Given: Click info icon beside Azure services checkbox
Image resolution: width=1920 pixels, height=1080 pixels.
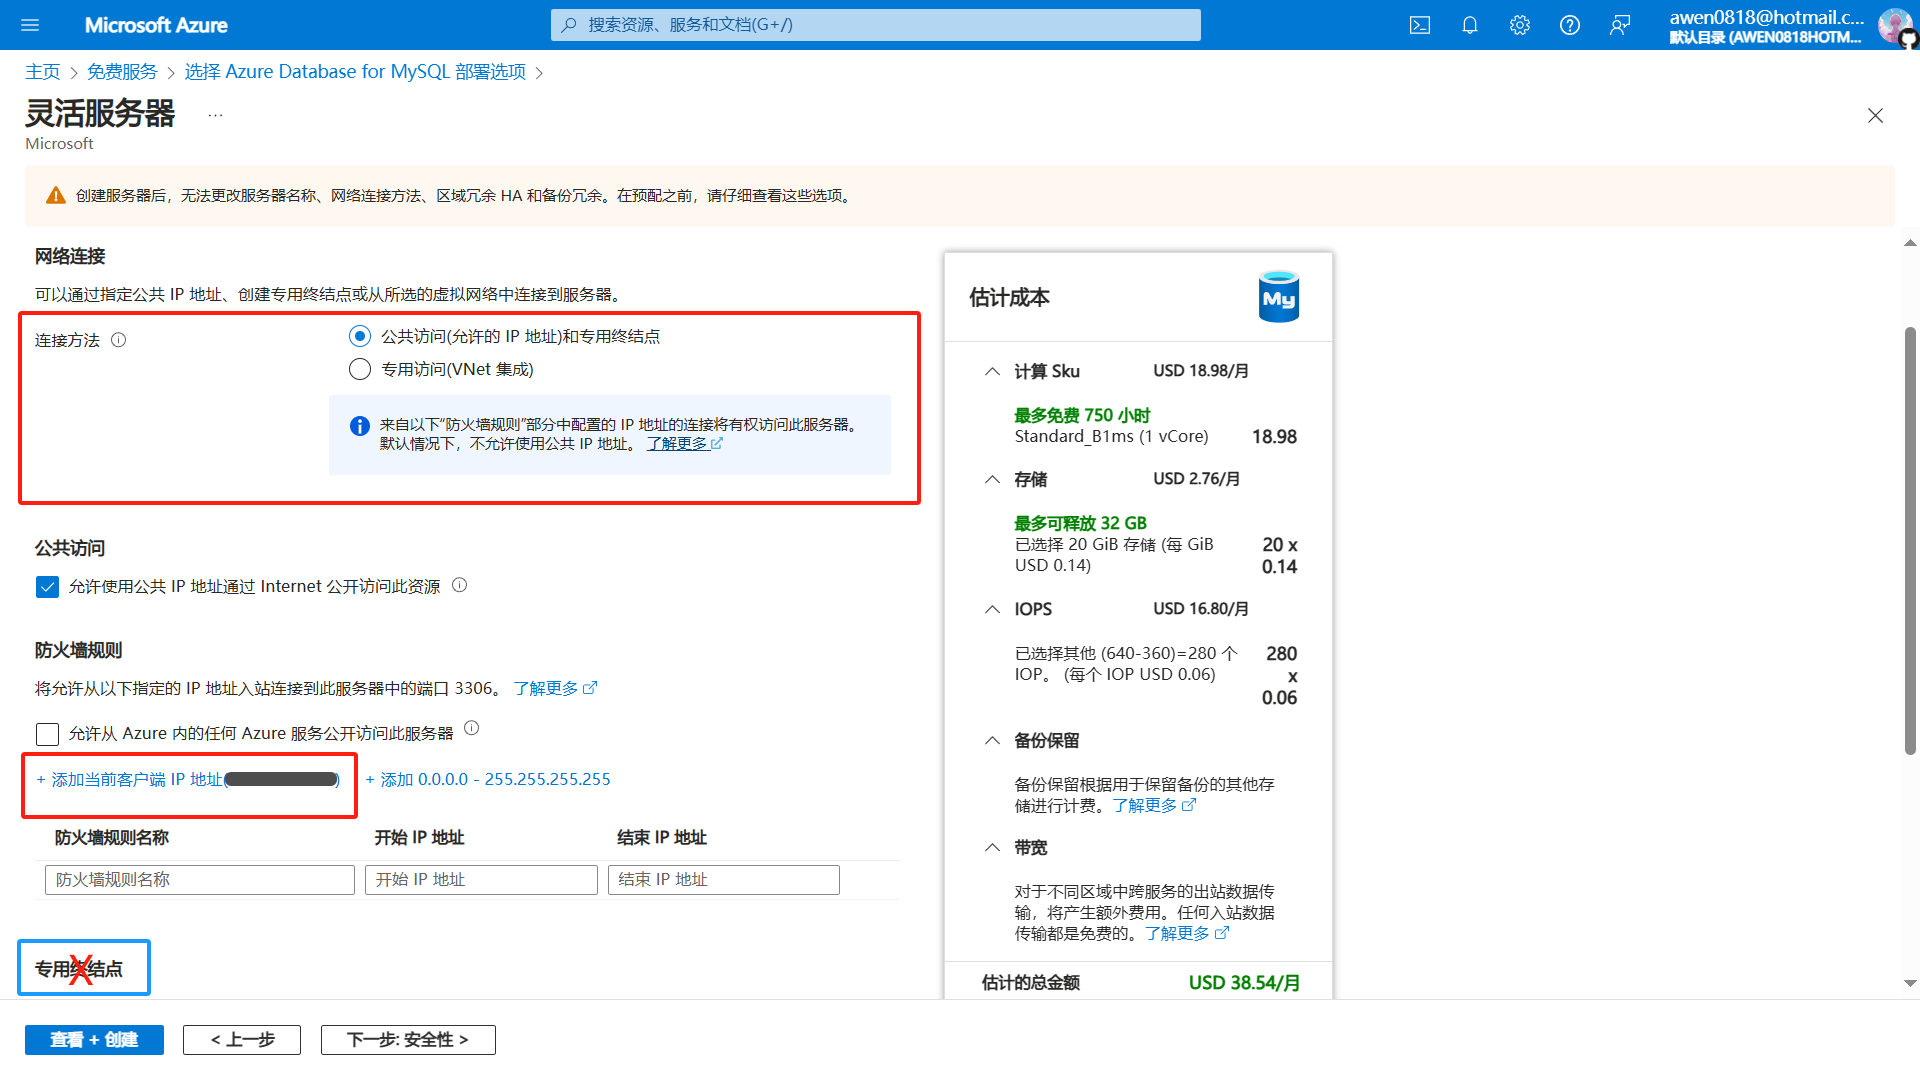Looking at the screenshot, I should click(x=472, y=728).
